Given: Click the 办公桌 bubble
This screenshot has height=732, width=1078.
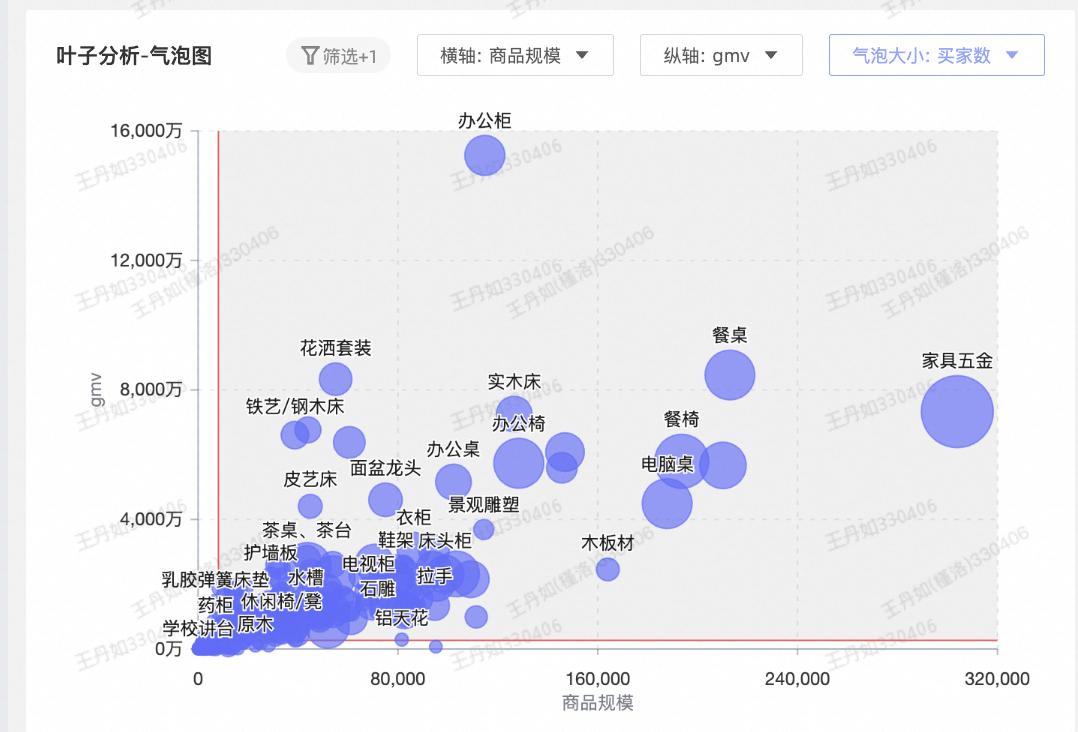Looking at the screenshot, I should pyautogui.click(x=453, y=482).
